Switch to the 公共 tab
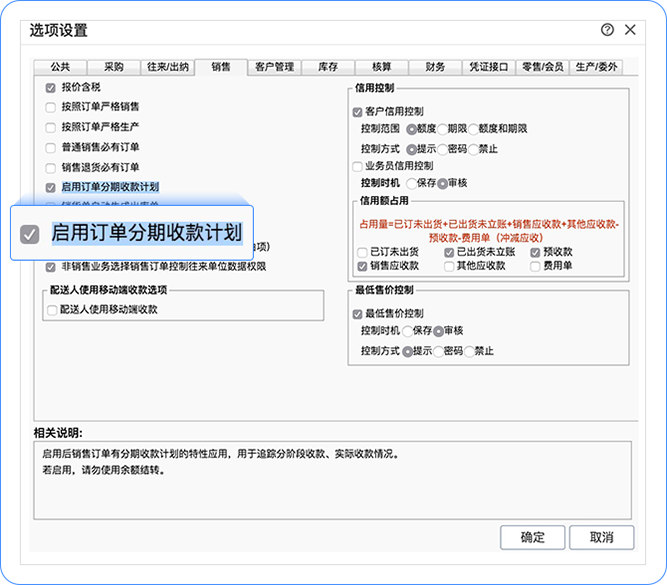 pyautogui.click(x=60, y=67)
